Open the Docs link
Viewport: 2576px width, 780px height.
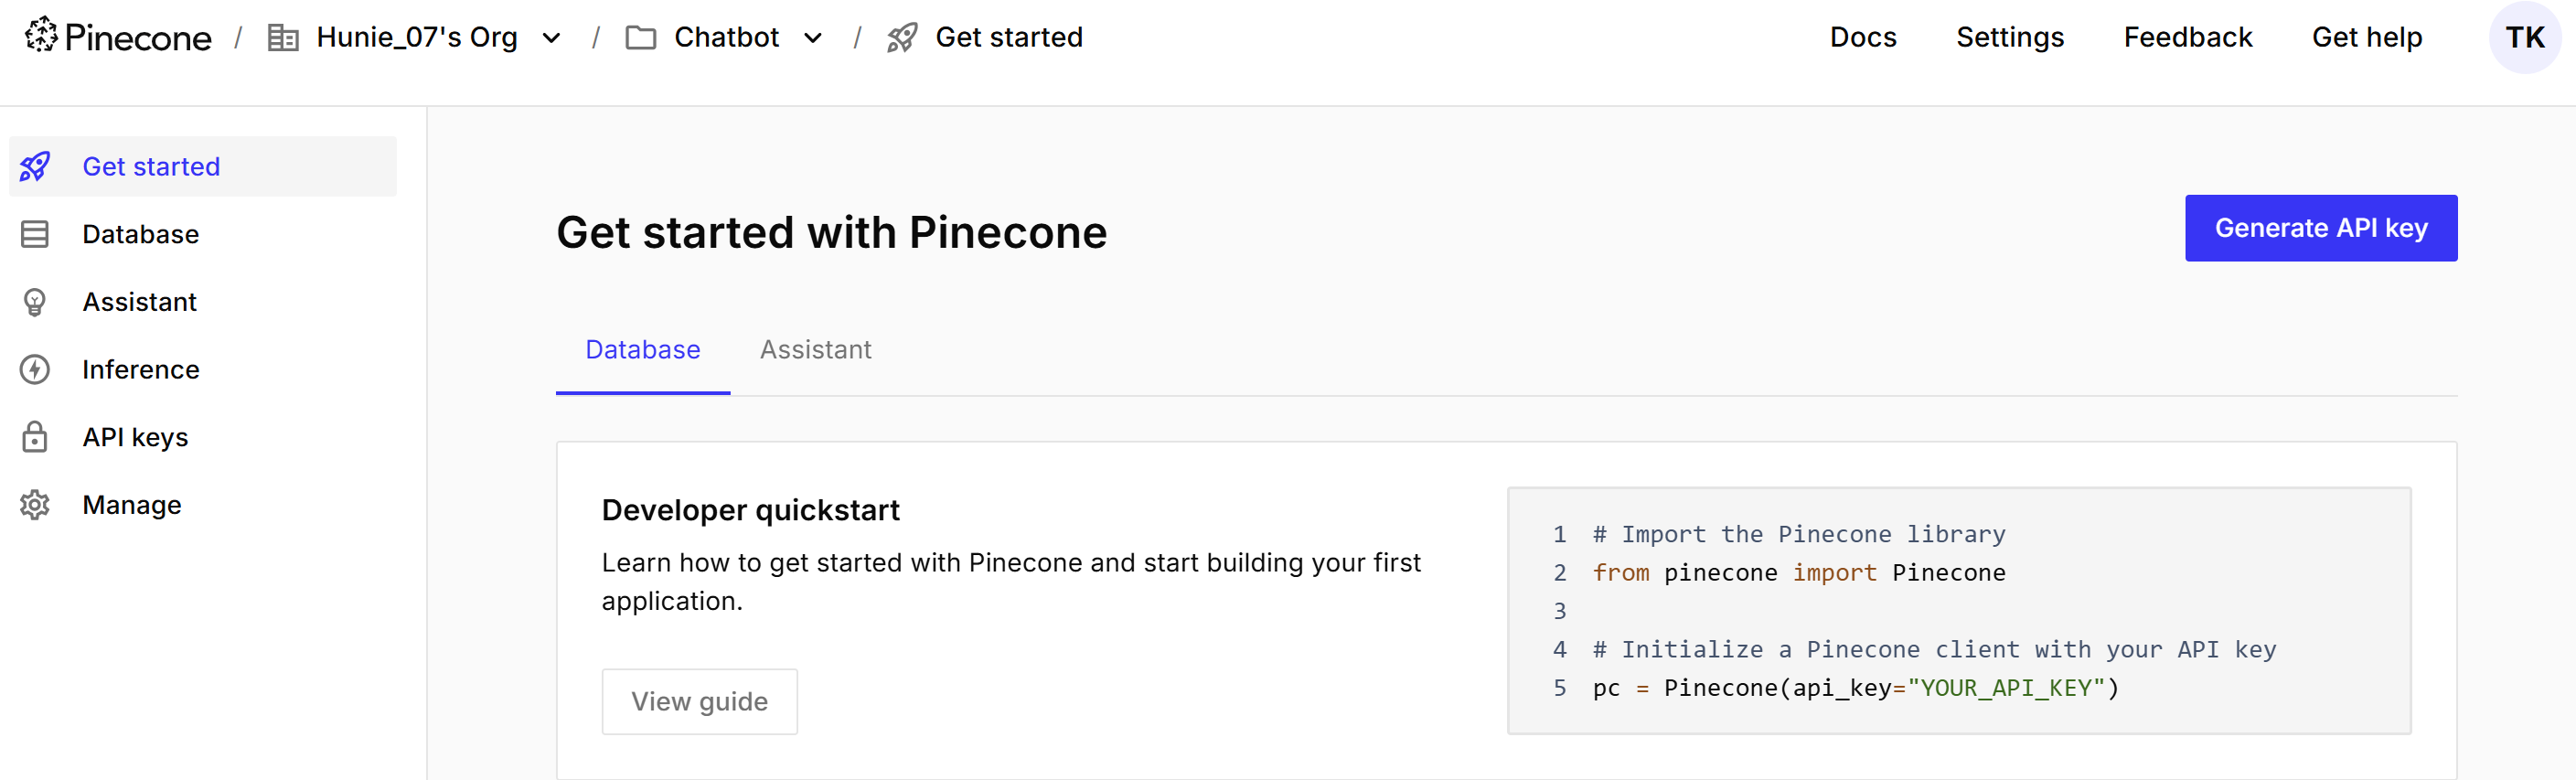pos(1862,38)
